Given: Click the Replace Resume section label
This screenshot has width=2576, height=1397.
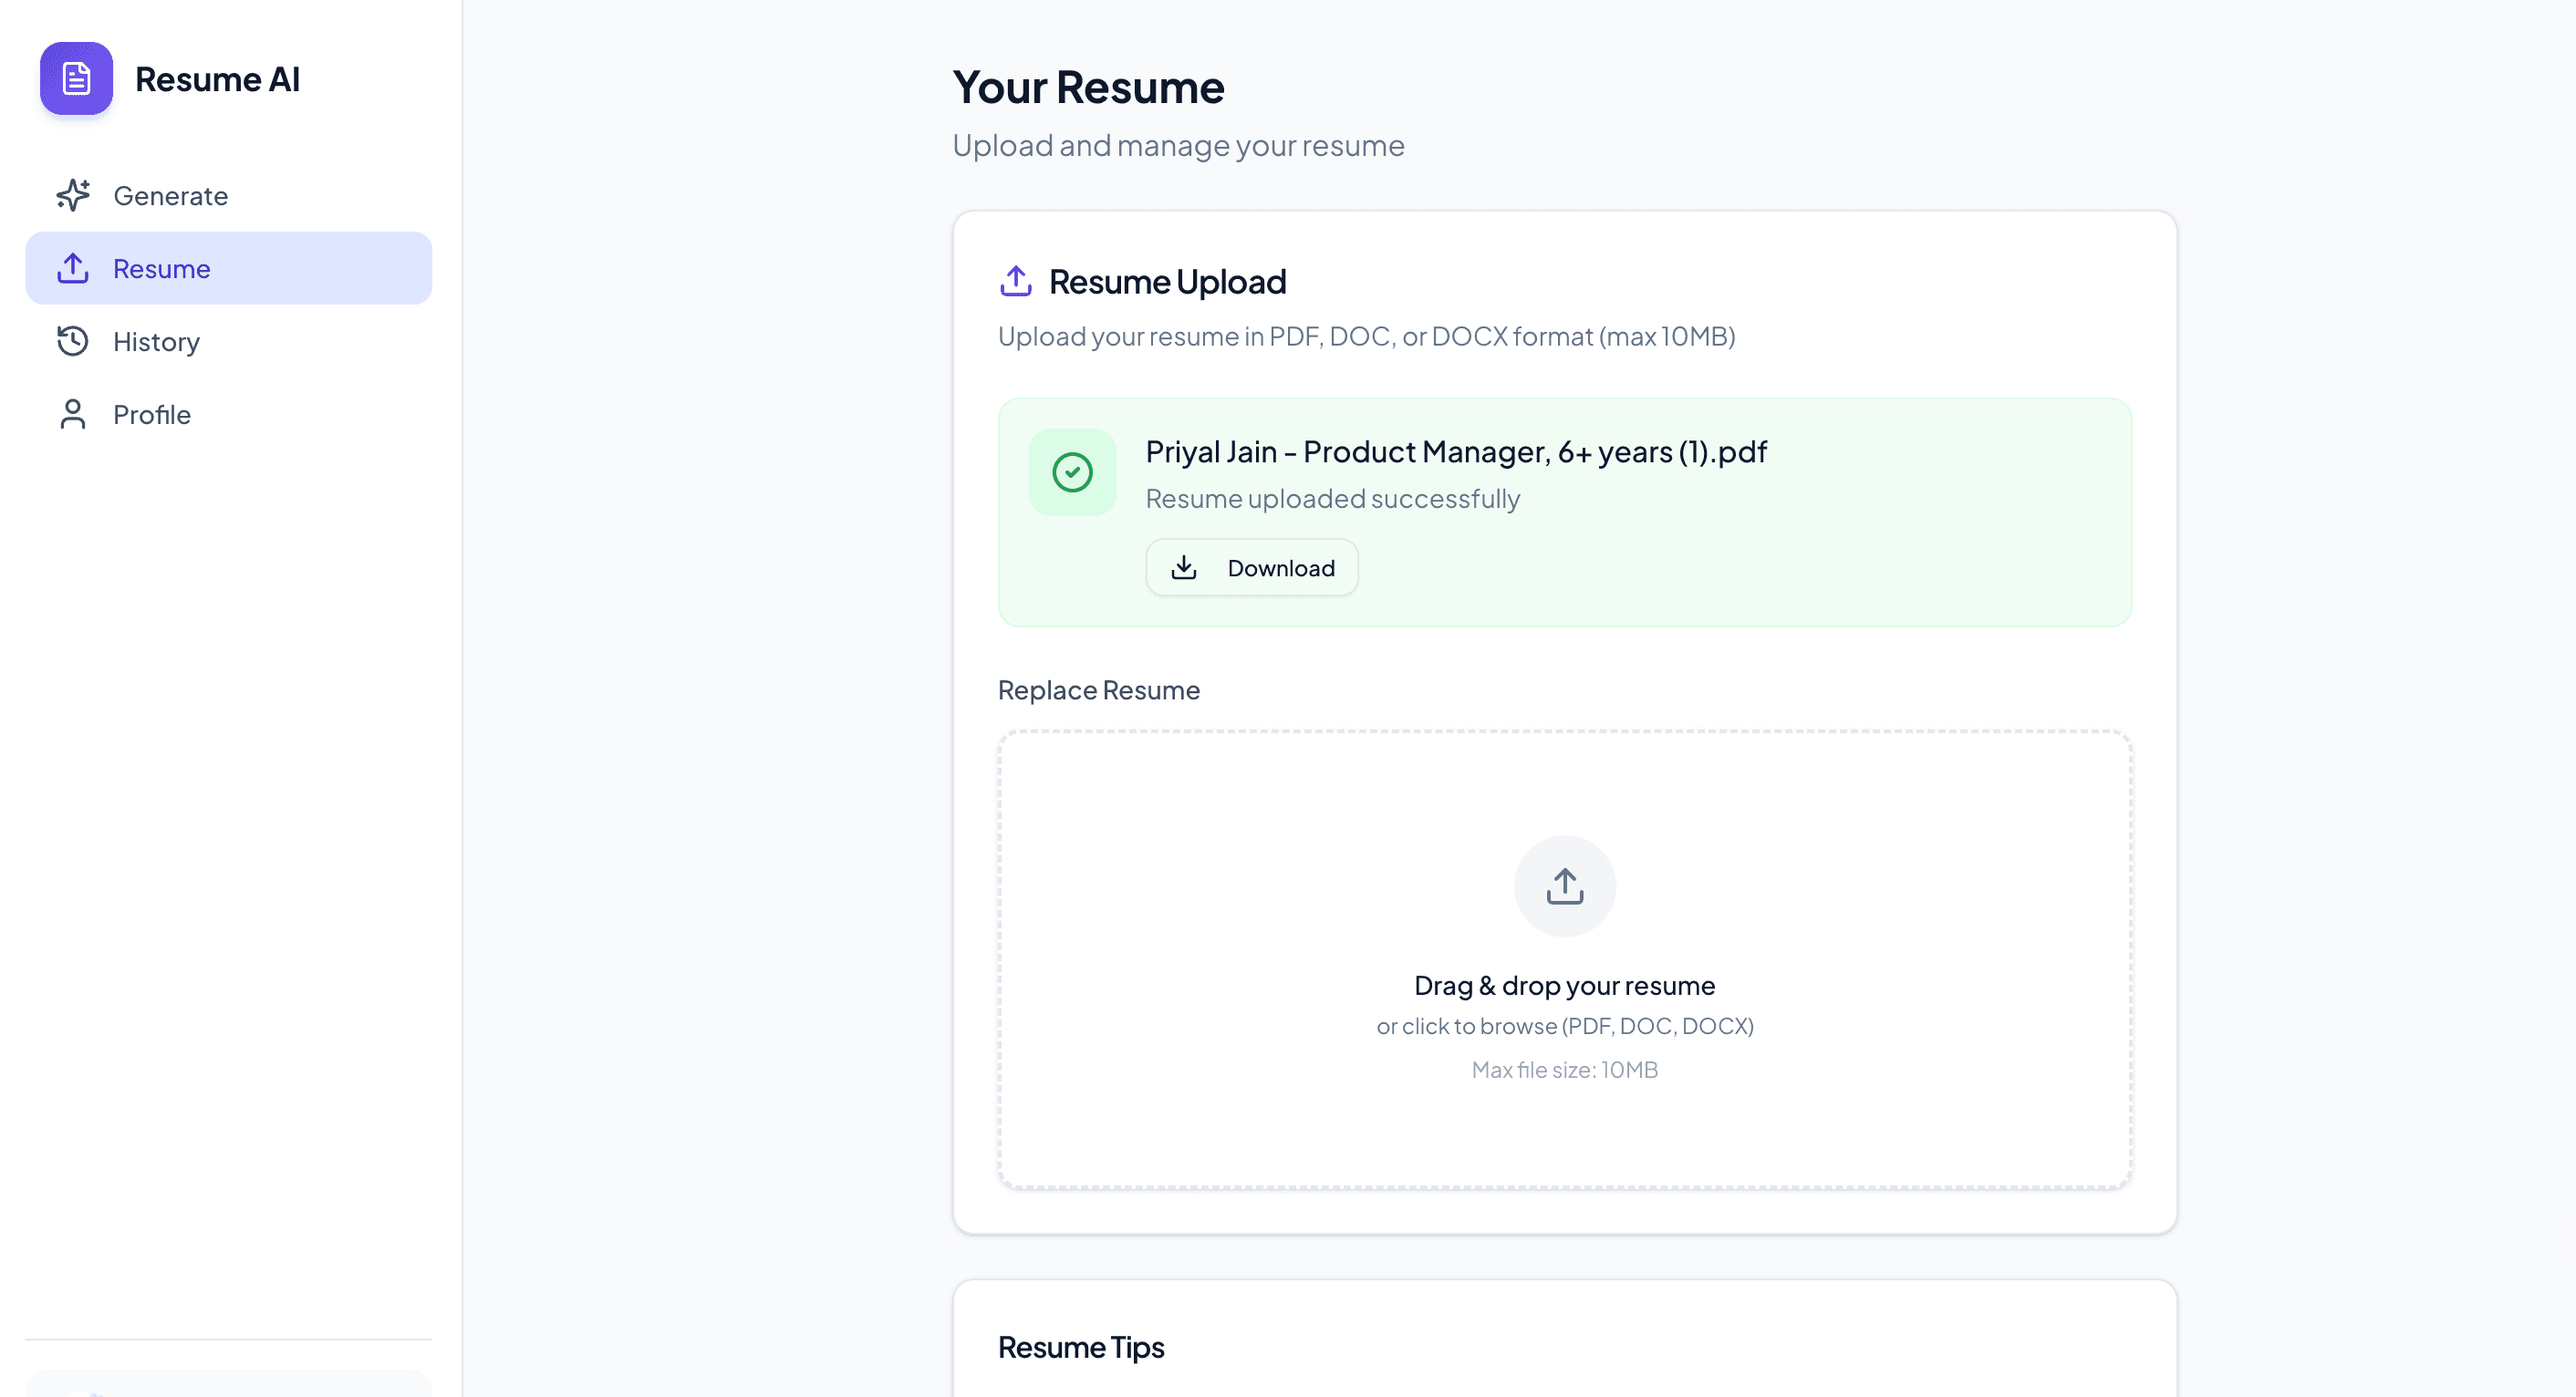Looking at the screenshot, I should pos(1098,689).
